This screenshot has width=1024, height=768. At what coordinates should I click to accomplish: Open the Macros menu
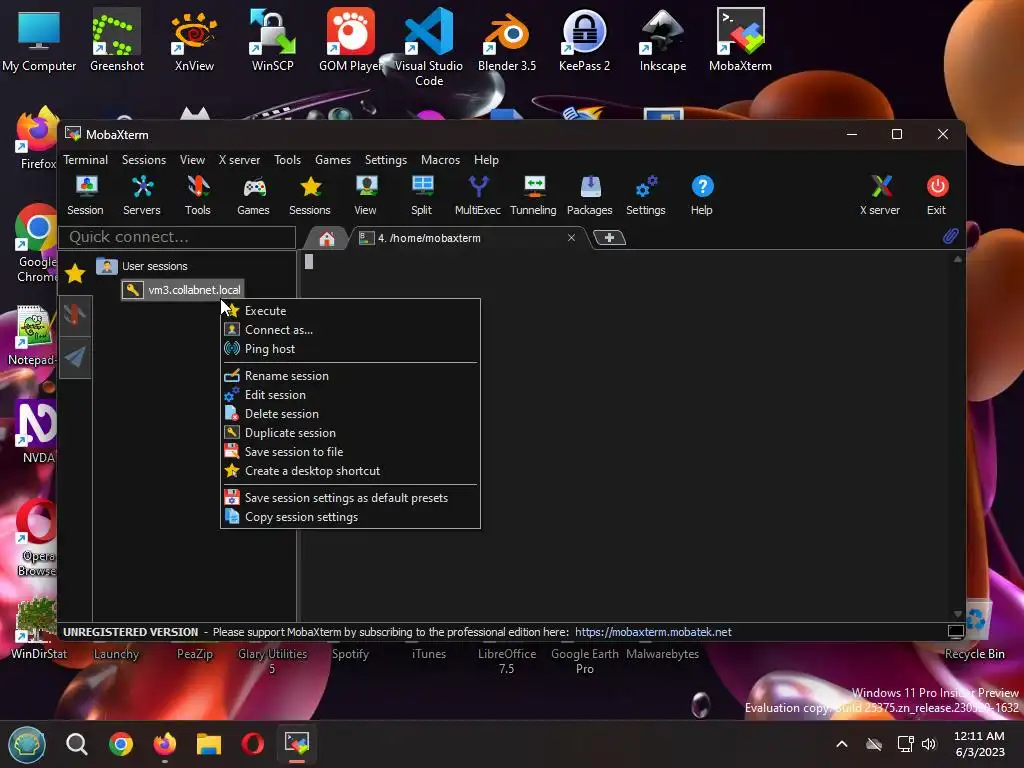pyautogui.click(x=440, y=160)
